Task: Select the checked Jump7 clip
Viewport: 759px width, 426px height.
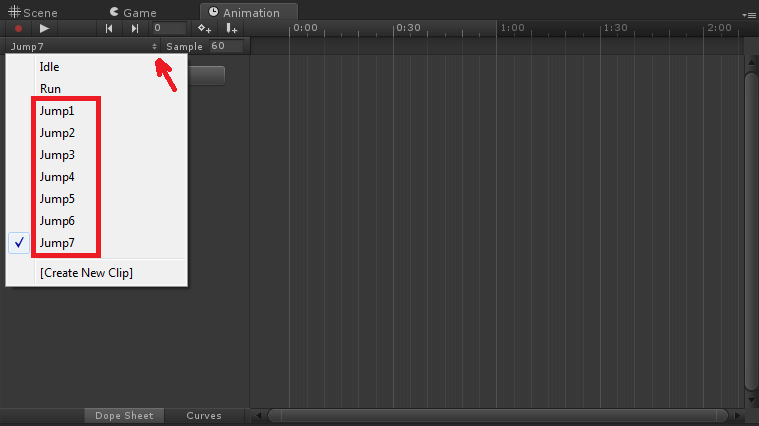Action: pyautogui.click(x=96, y=243)
